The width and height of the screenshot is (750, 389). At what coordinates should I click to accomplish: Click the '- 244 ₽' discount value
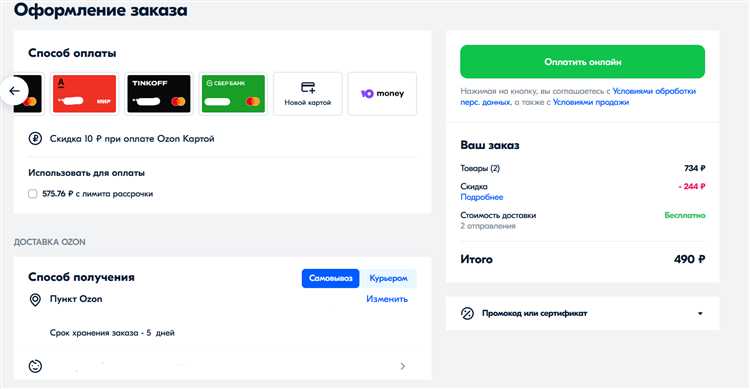point(692,187)
